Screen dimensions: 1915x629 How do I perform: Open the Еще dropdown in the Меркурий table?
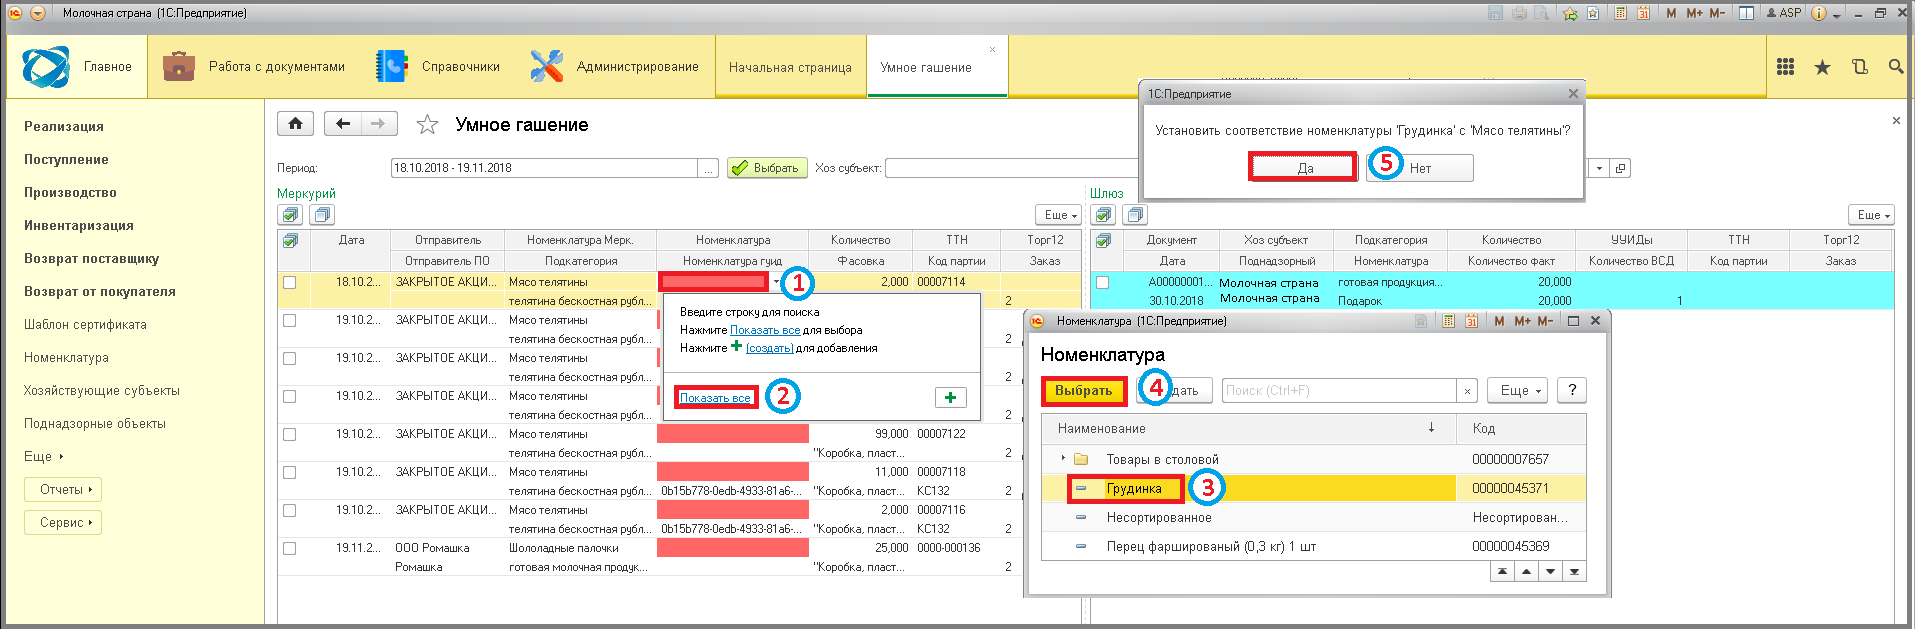click(x=1060, y=215)
